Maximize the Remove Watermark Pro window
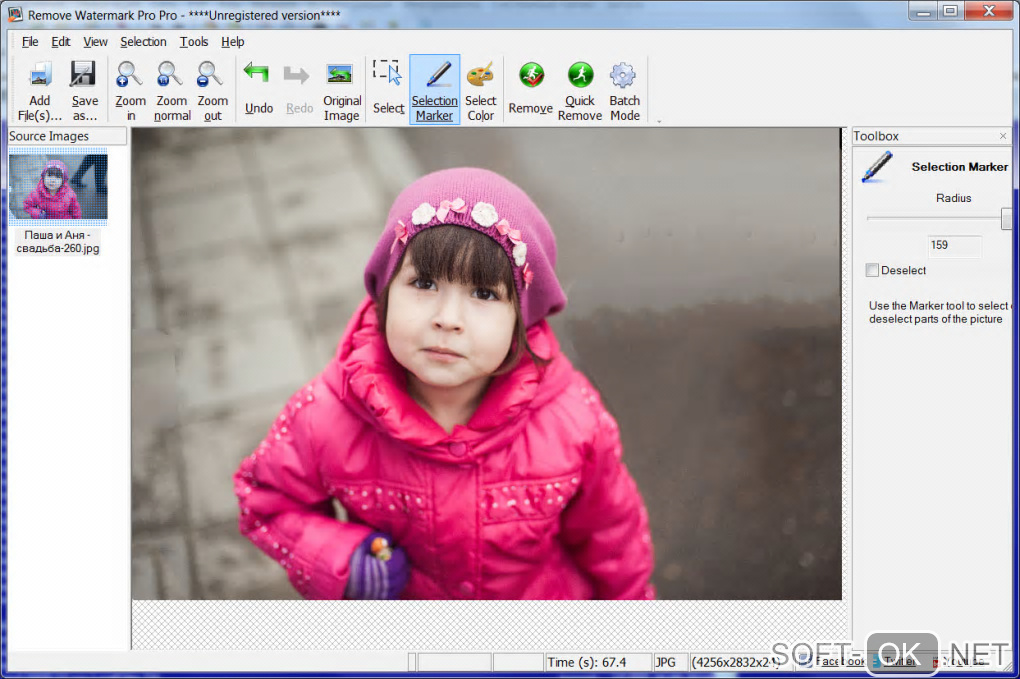The height and width of the screenshot is (679, 1020). (951, 11)
